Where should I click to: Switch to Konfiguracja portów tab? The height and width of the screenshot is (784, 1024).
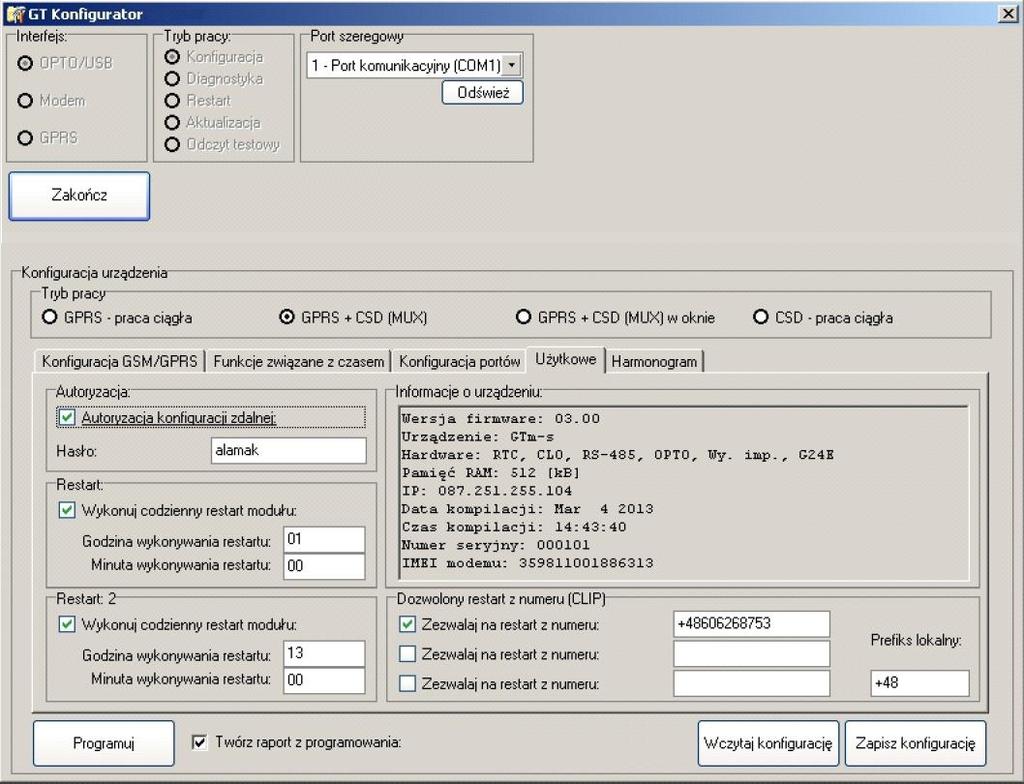click(460, 361)
